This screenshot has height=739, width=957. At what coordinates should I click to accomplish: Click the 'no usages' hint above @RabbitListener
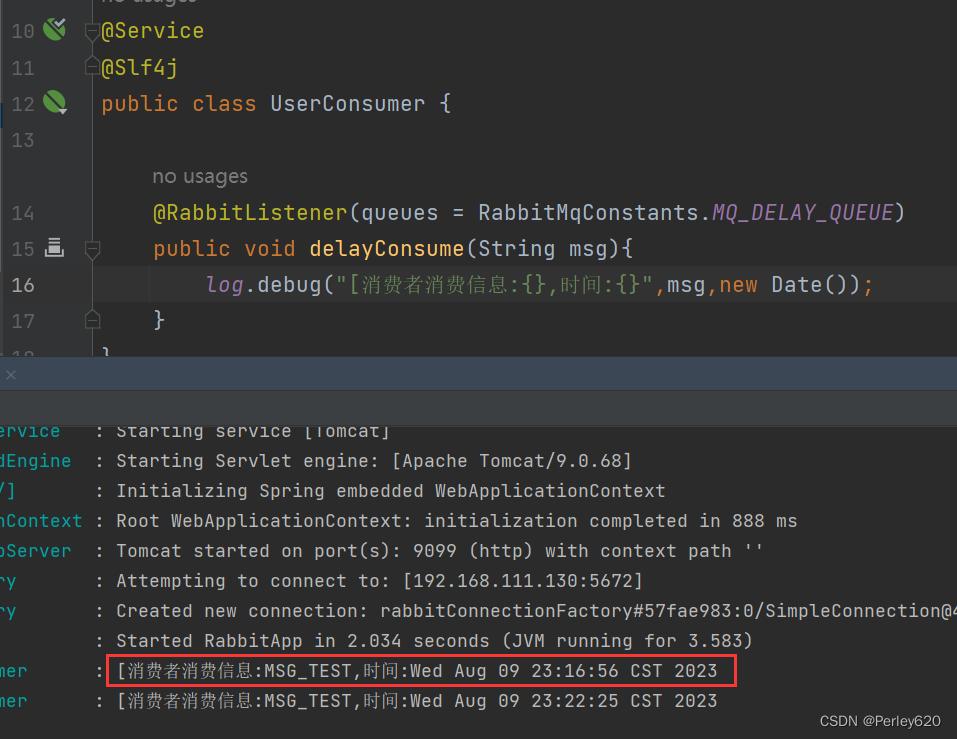[x=200, y=176]
